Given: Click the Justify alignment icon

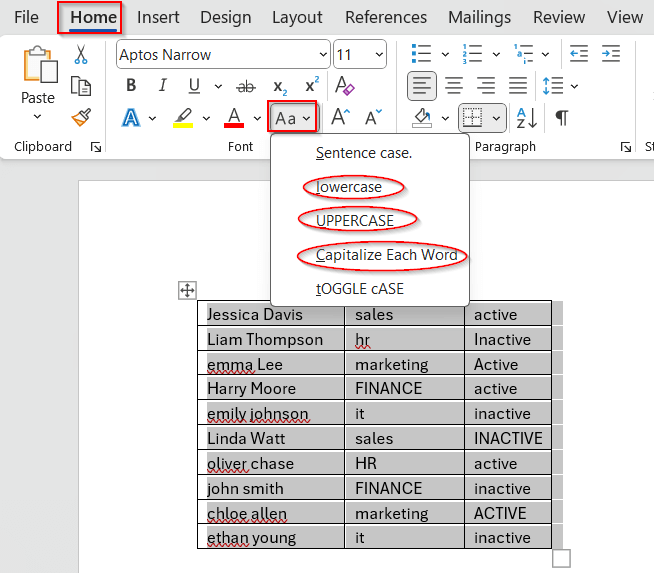Looking at the screenshot, I should [x=518, y=86].
